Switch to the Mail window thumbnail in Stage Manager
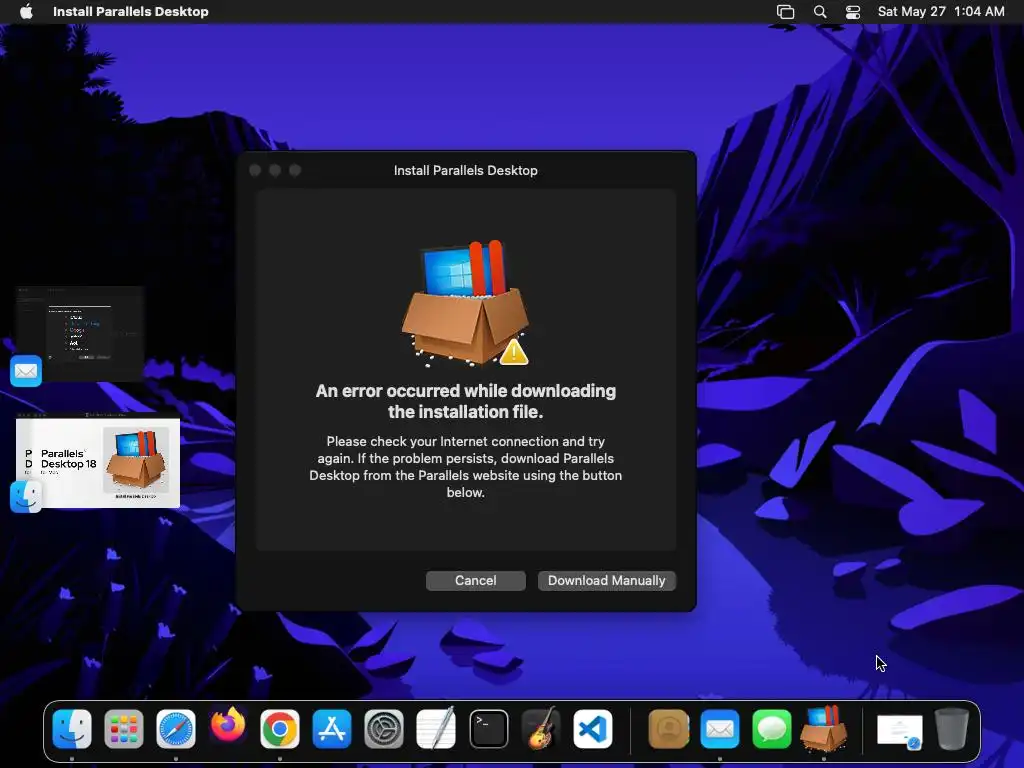The height and width of the screenshot is (768, 1024). tap(80, 334)
